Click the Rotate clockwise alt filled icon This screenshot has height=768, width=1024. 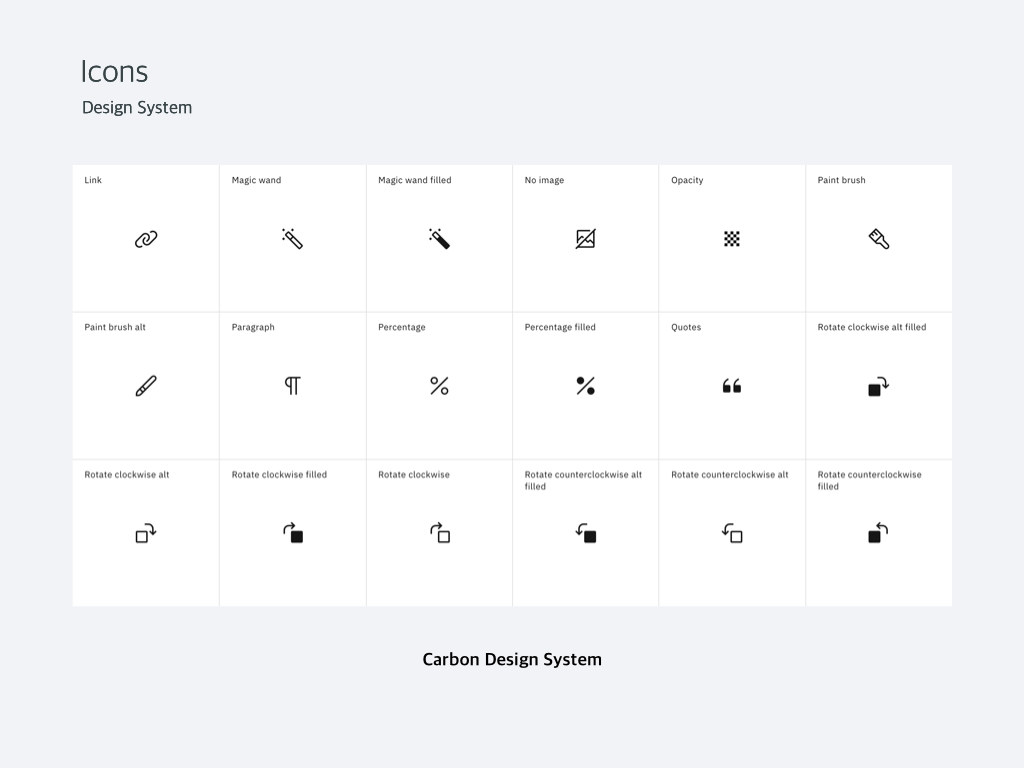(x=878, y=386)
